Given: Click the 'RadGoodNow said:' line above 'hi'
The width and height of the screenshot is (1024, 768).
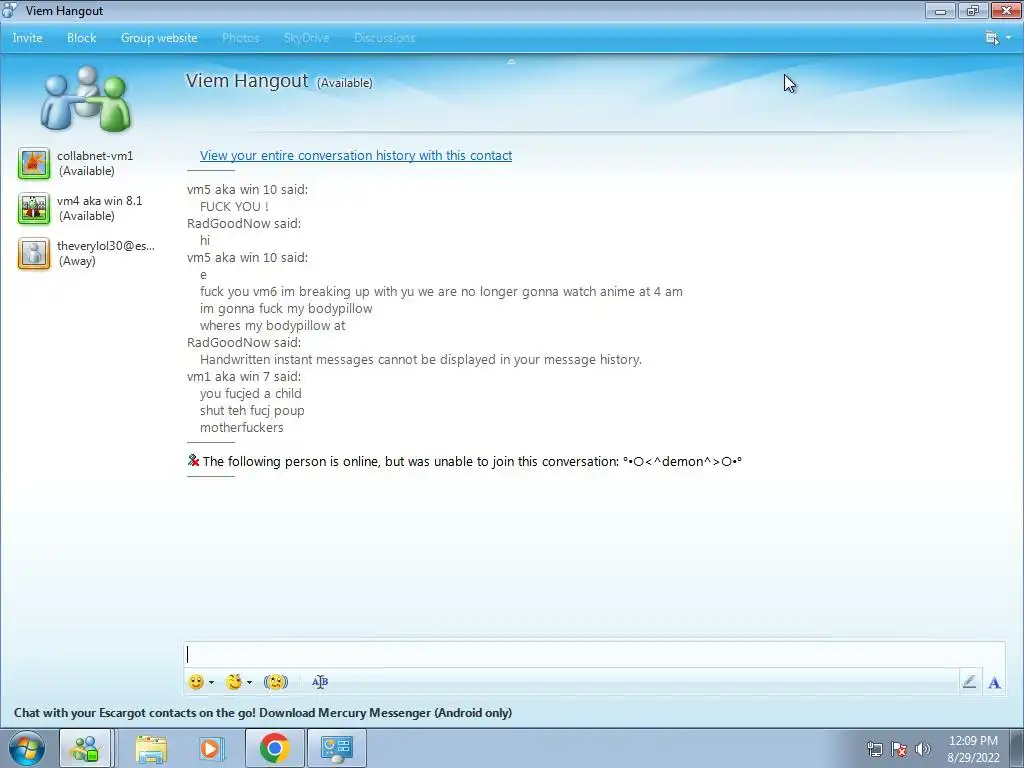Looking at the screenshot, I should (244, 223).
